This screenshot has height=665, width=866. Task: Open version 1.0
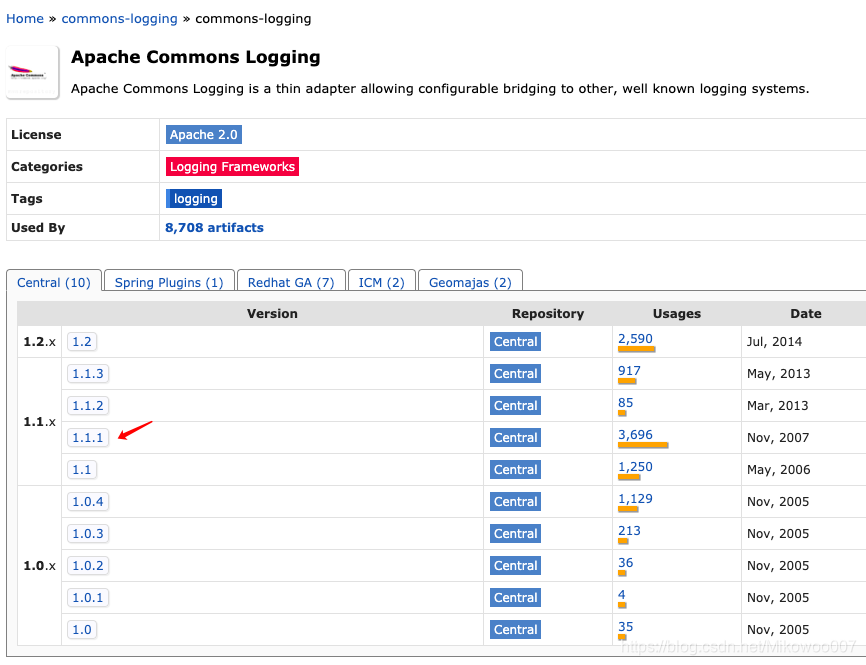click(82, 630)
